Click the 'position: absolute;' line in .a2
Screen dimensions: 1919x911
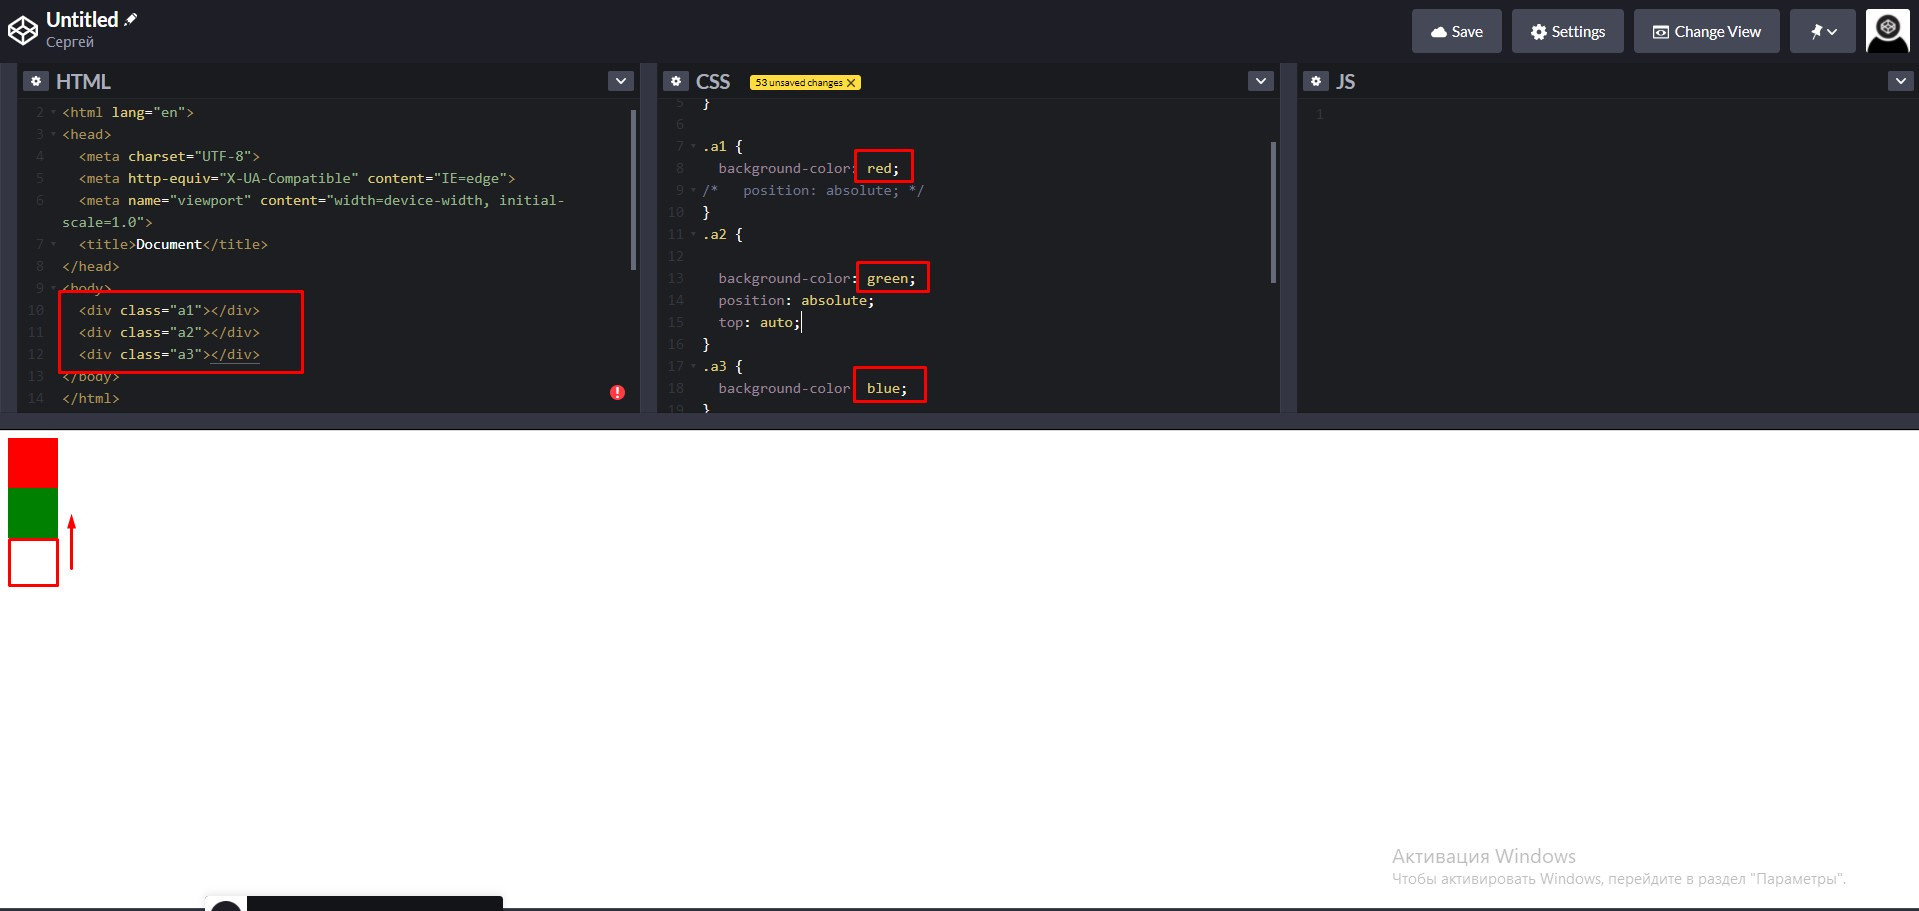point(796,301)
